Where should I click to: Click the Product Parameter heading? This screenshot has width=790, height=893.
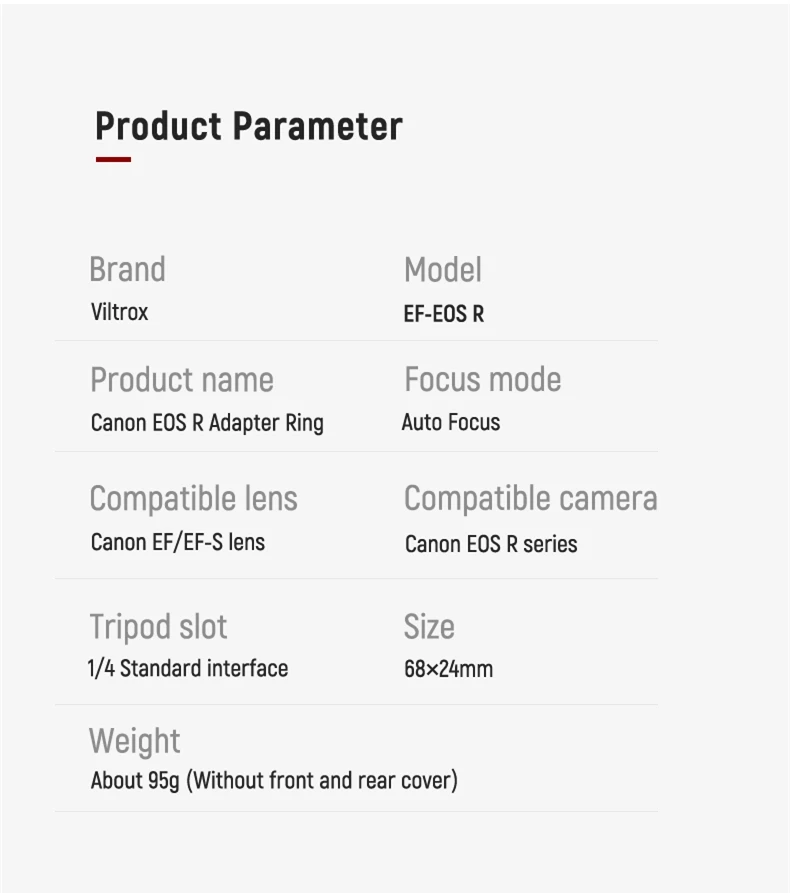click(248, 127)
